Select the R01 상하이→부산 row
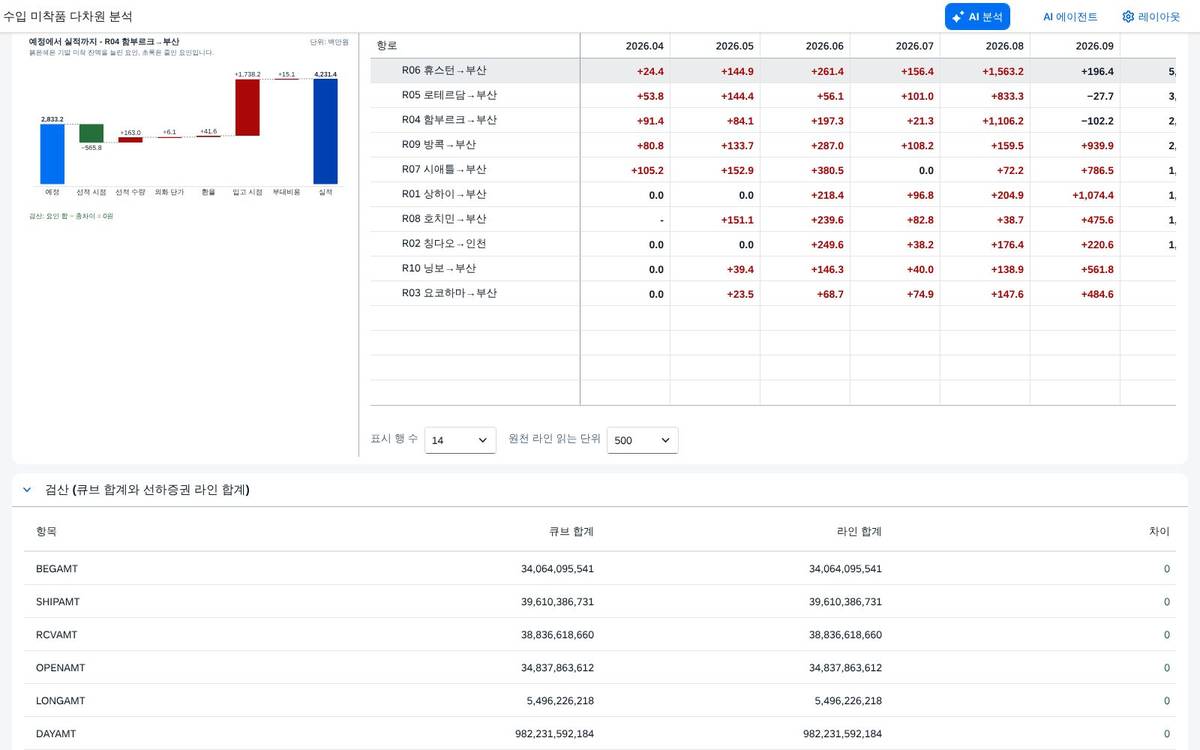 click(x=773, y=195)
